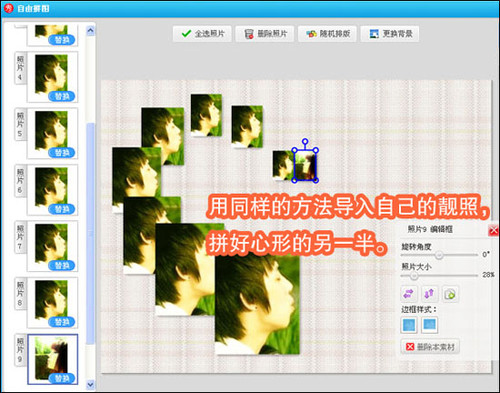Select the 照片6 thumbnail in the sidebar
This screenshot has width=500, height=393.
click(x=52, y=190)
